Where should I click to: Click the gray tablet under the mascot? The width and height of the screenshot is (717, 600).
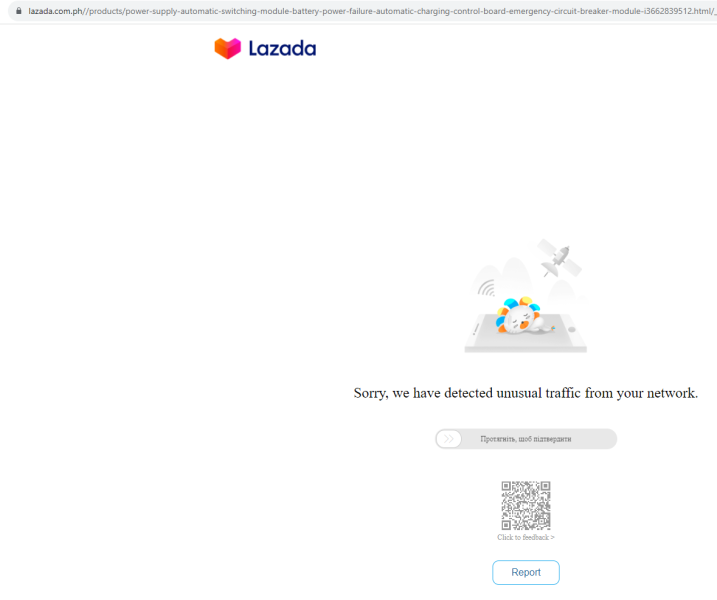(526, 334)
